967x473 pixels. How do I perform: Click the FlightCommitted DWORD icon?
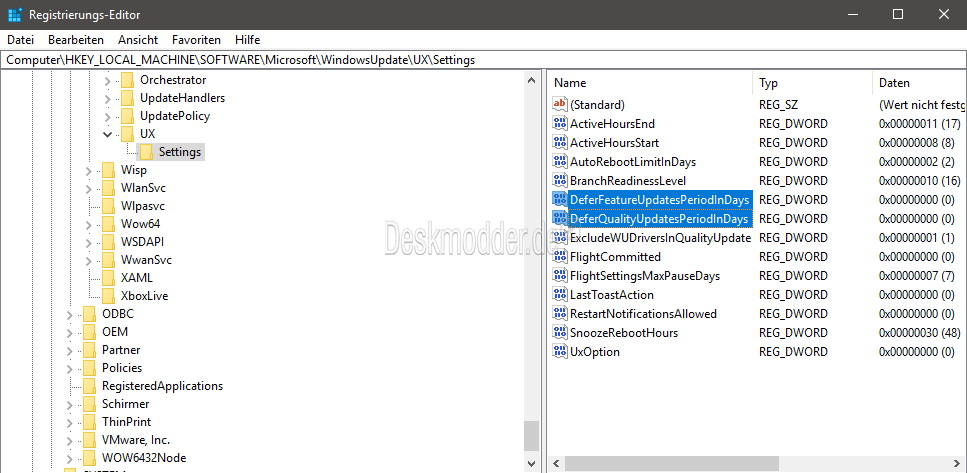(x=560, y=257)
